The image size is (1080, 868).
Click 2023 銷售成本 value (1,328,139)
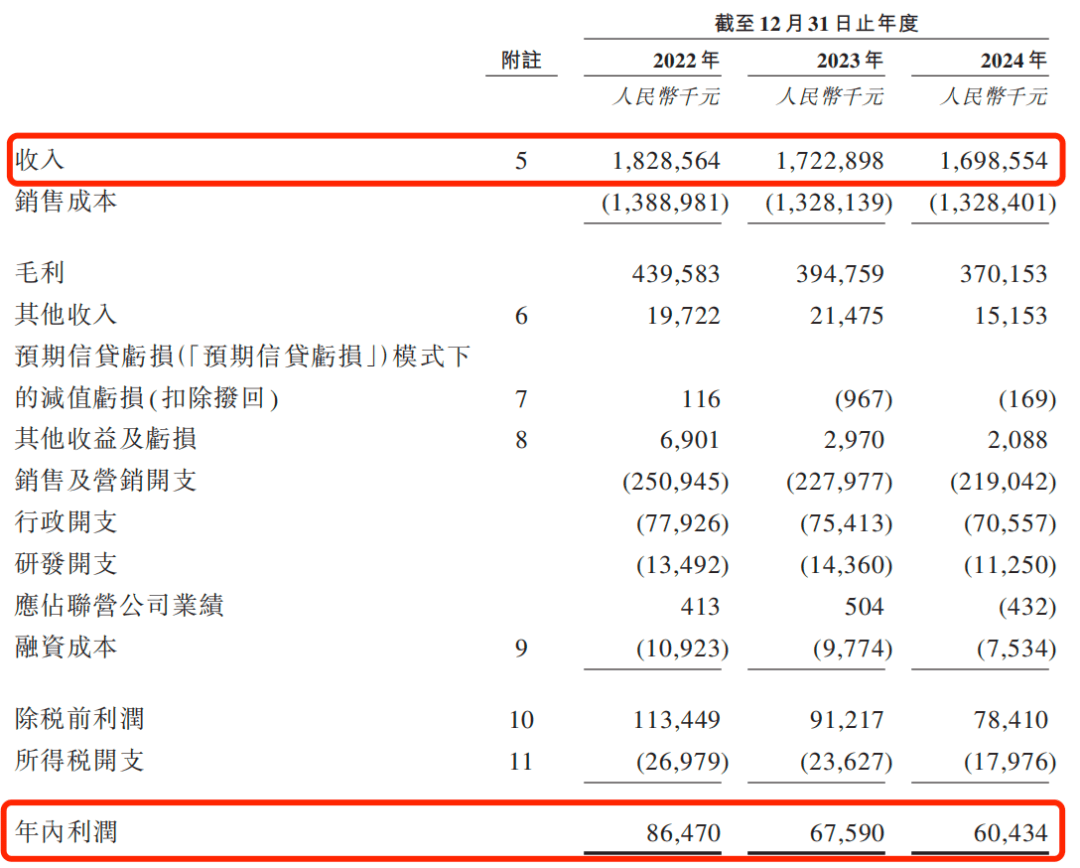(x=829, y=203)
